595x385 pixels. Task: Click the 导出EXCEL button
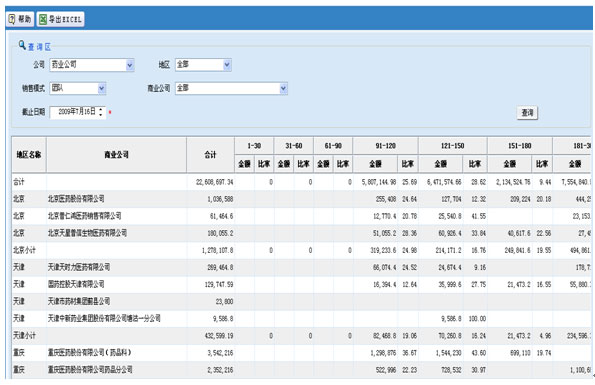(60, 19)
